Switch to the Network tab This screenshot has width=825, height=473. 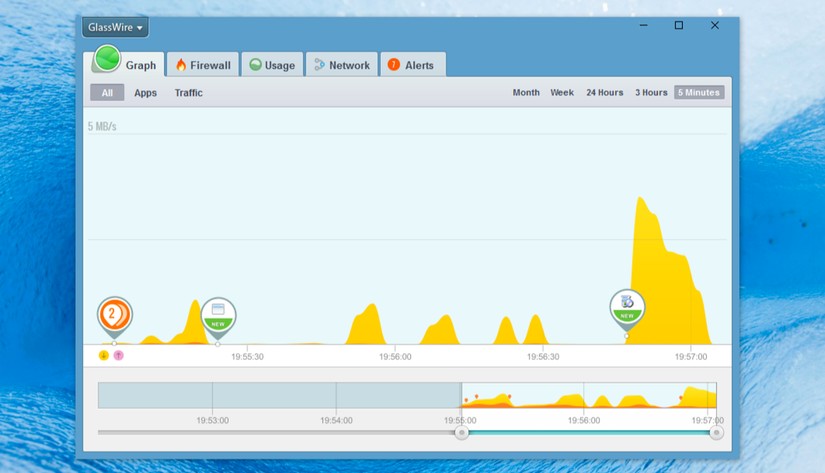[x=342, y=65]
